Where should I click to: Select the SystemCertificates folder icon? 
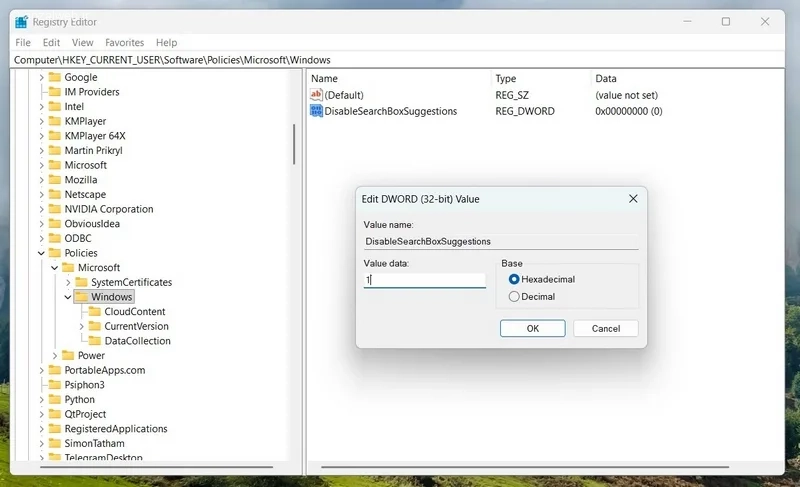(81, 282)
